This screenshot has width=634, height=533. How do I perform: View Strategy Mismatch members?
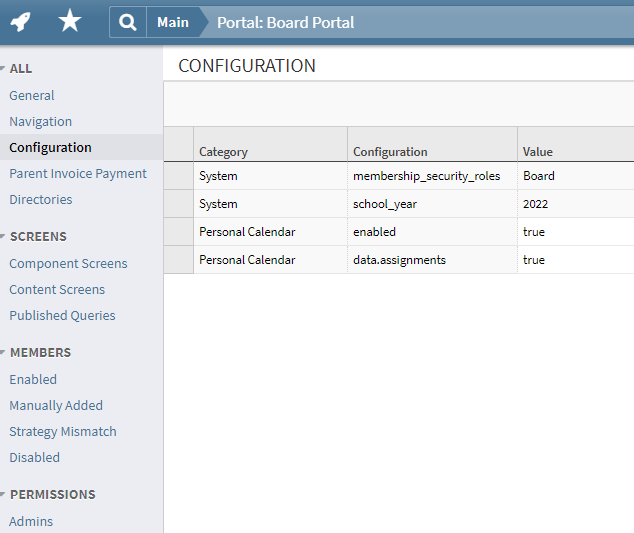coord(63,431)
